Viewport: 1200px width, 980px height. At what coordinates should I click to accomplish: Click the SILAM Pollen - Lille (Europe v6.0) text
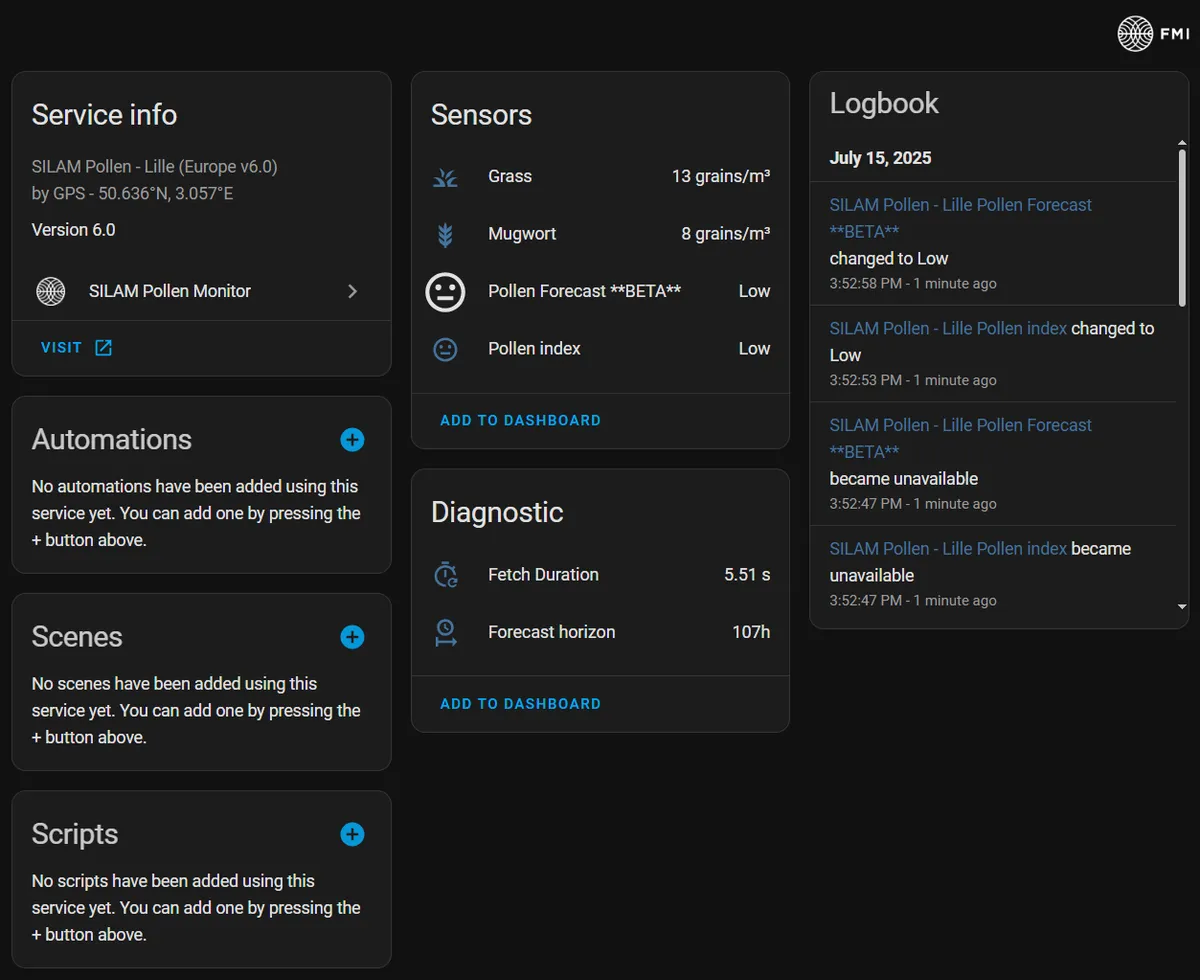click(x=154, y=166)
